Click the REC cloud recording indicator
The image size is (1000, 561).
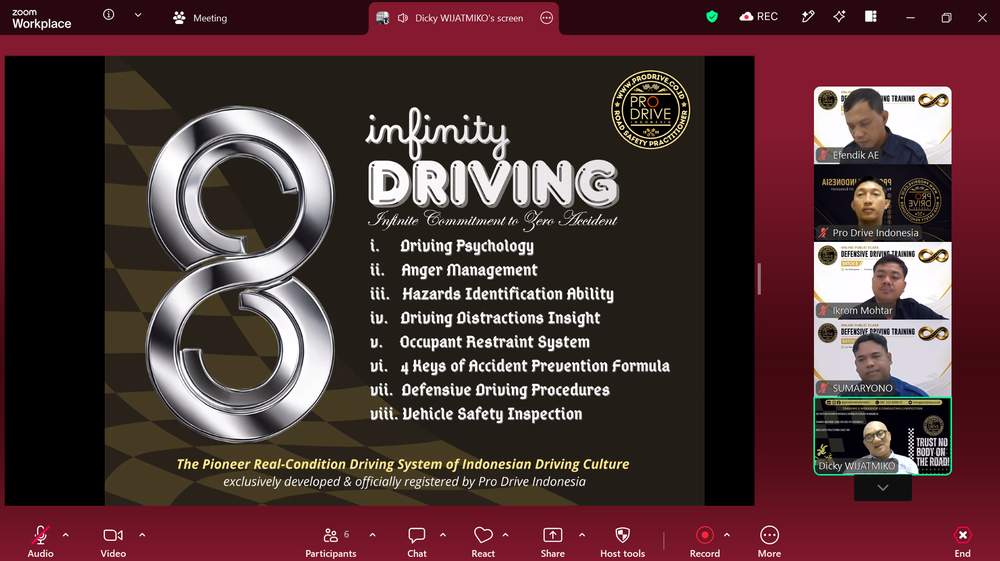pos(758,17)
